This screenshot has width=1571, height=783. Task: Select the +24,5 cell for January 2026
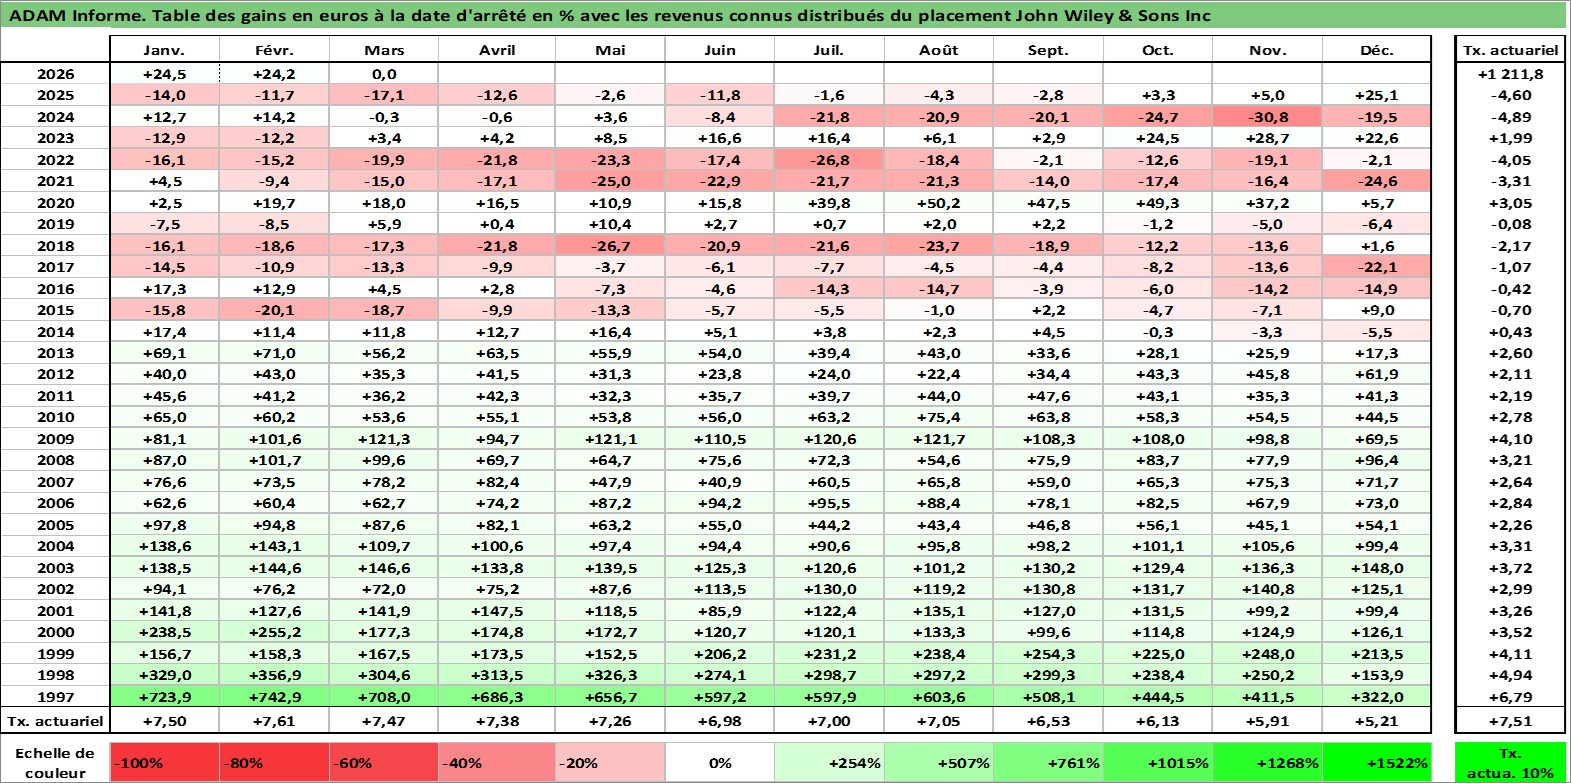pos(164,74)
